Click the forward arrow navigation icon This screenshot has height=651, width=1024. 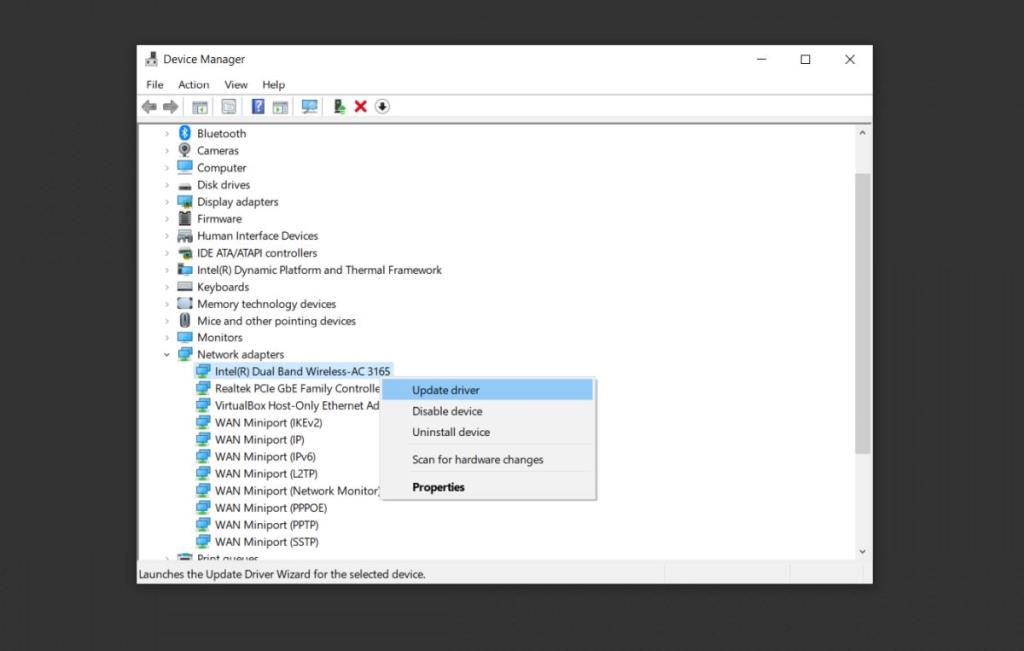[x=168, y=106]
